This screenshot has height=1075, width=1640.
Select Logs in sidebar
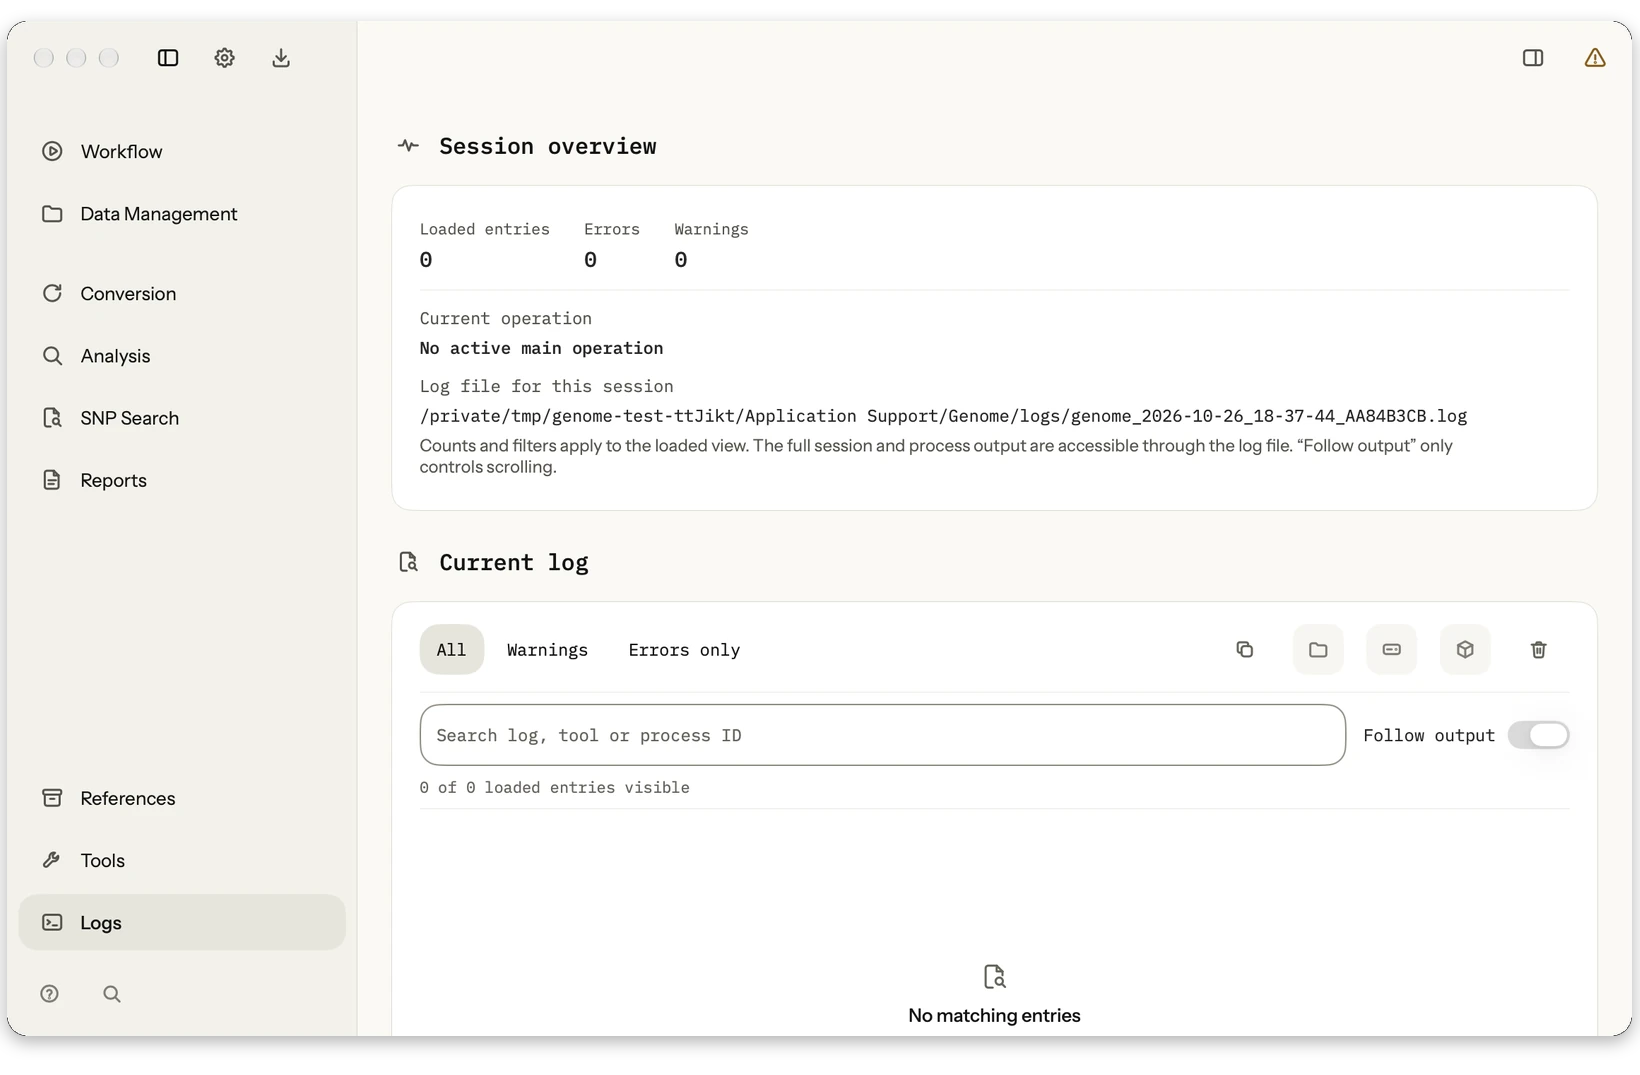(182, 922)
